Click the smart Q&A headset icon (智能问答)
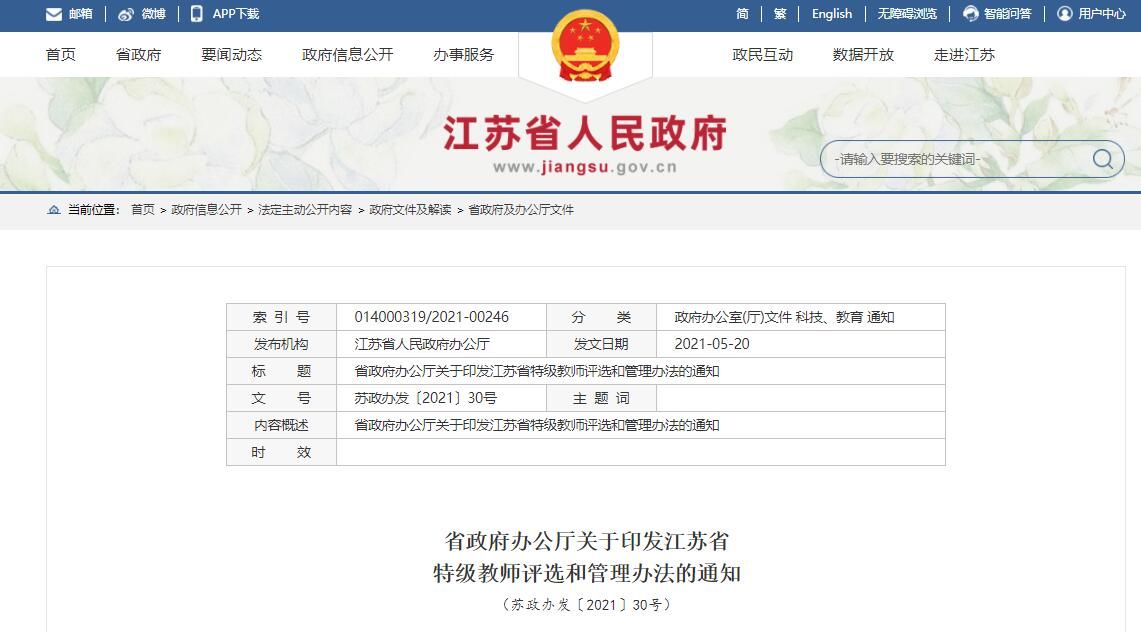Screen dimensions: 1141x632 coord(971,14)
